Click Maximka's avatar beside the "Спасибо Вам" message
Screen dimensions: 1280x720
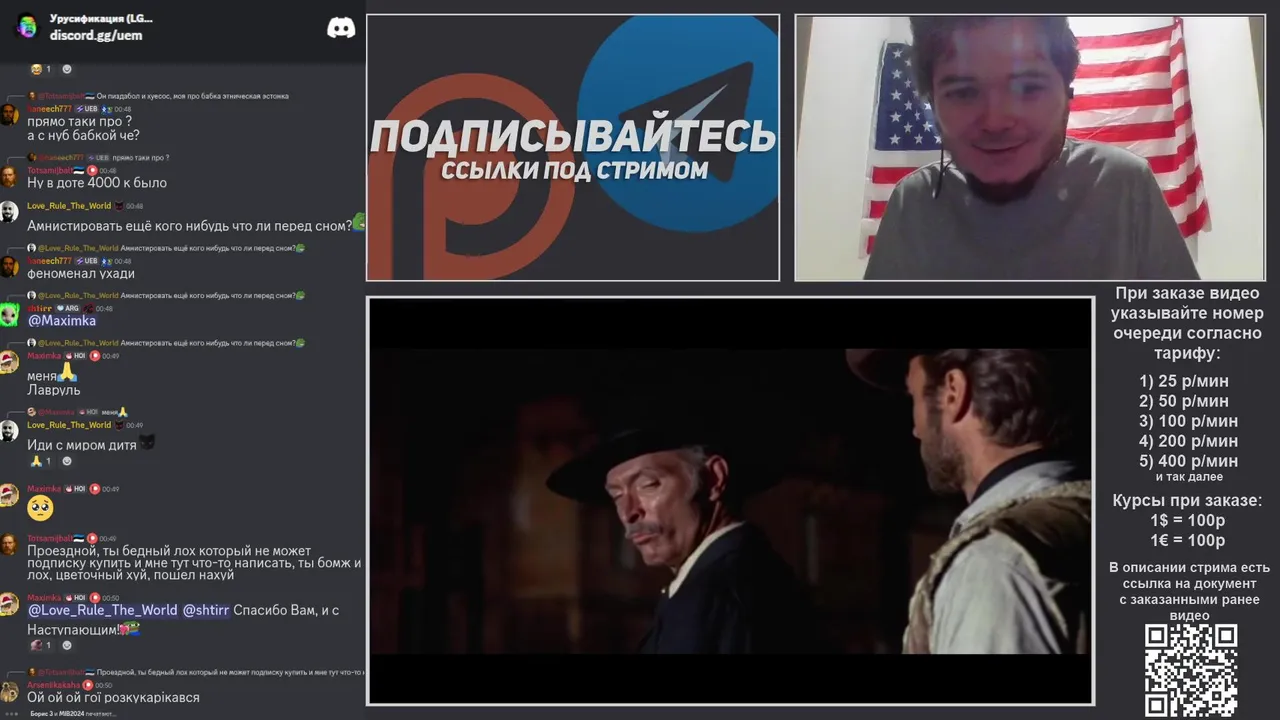9,604
